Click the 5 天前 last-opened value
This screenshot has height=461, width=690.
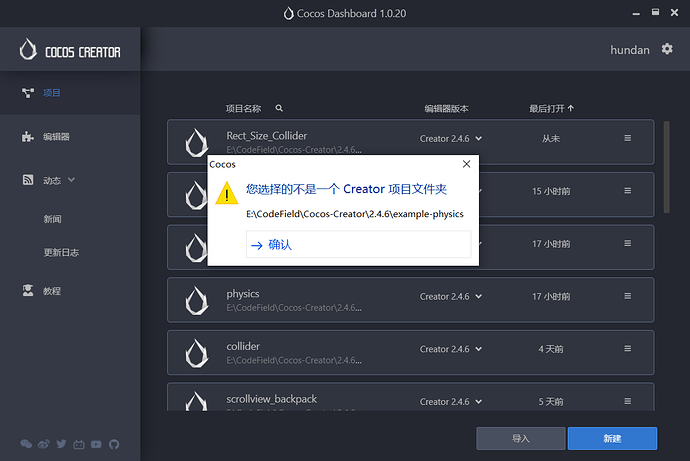tap(551, 402)
